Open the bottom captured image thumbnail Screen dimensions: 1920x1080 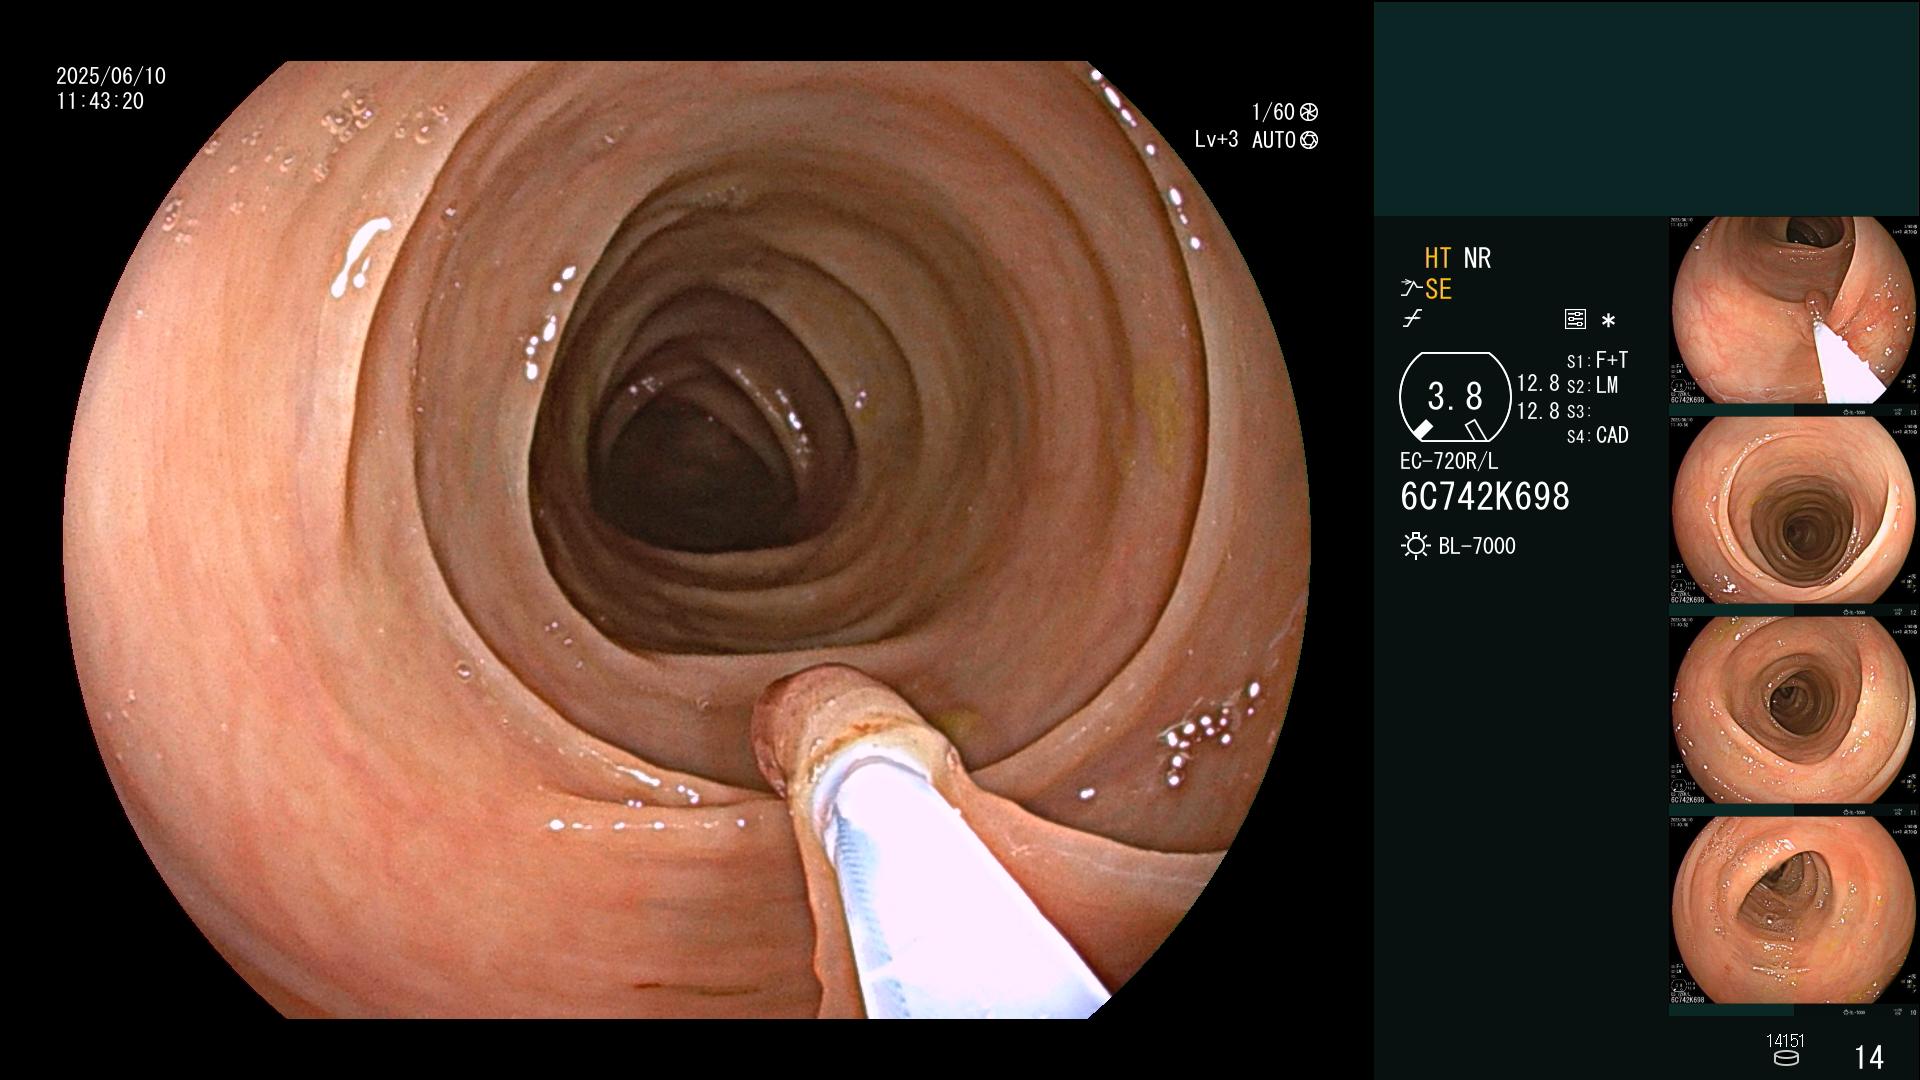coord(1793,910)
